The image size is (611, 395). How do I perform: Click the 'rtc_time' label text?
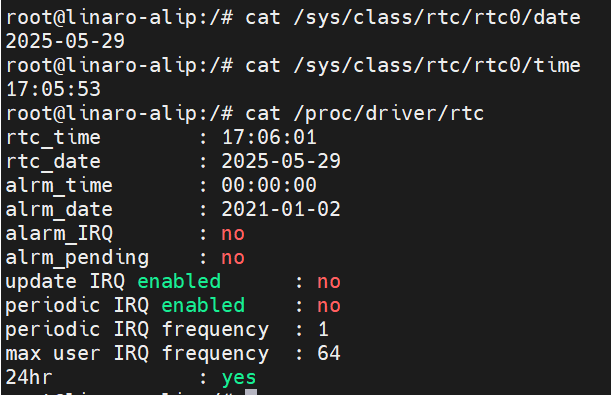point(53,138)
